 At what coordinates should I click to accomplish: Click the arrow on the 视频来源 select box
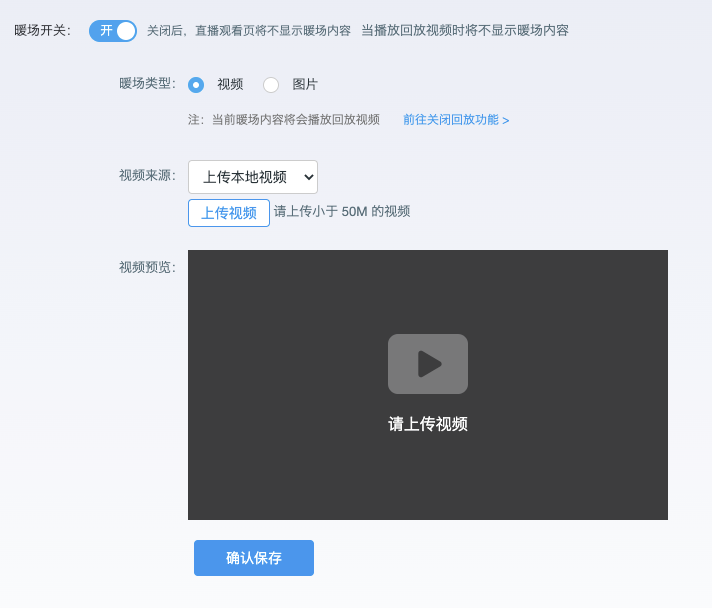(x=307, y=177)
